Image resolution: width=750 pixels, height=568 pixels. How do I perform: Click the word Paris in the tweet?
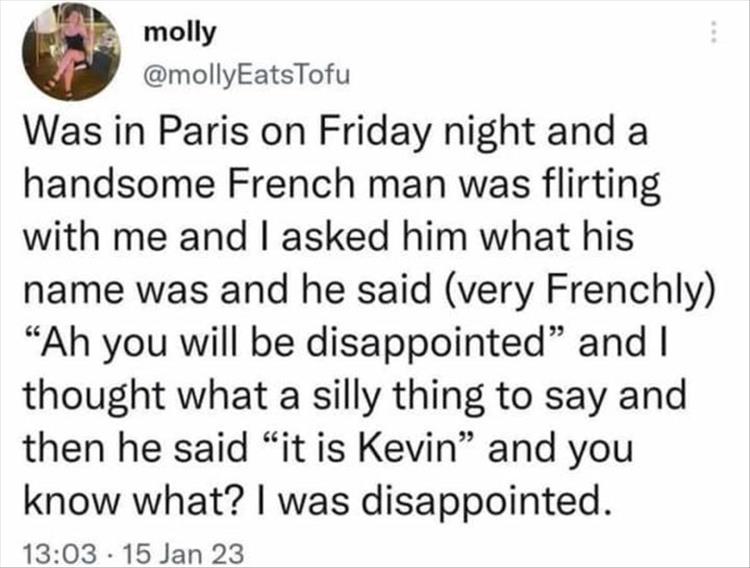[197, 133]
